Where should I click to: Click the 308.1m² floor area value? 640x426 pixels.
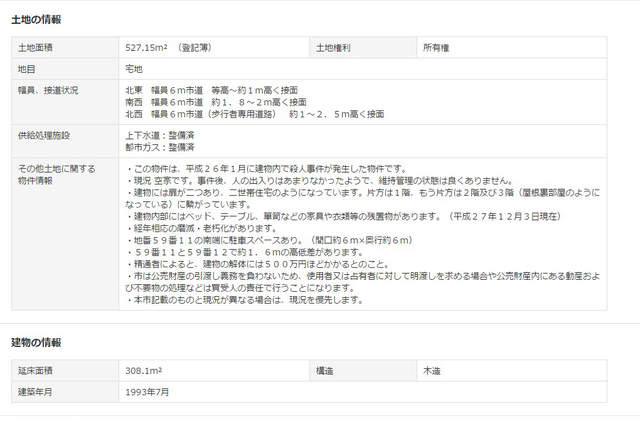tap(143, 371)
